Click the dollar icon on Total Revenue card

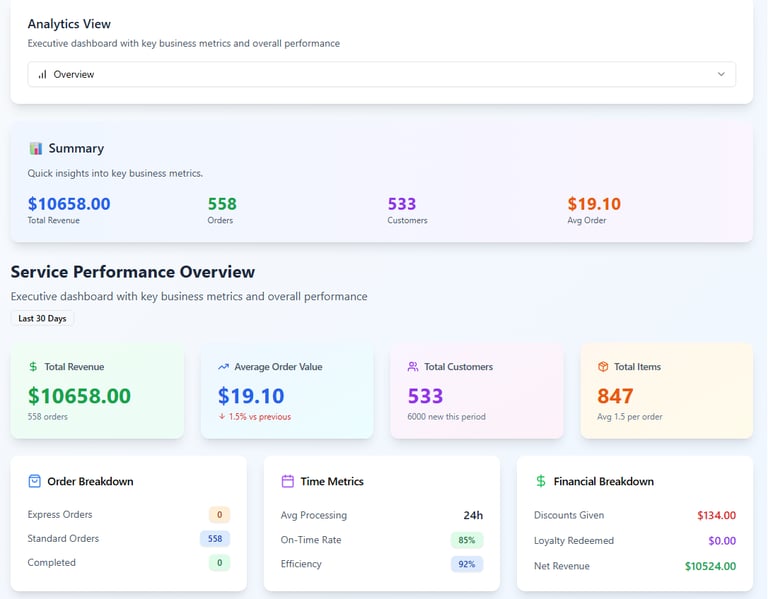pos(34,367)
